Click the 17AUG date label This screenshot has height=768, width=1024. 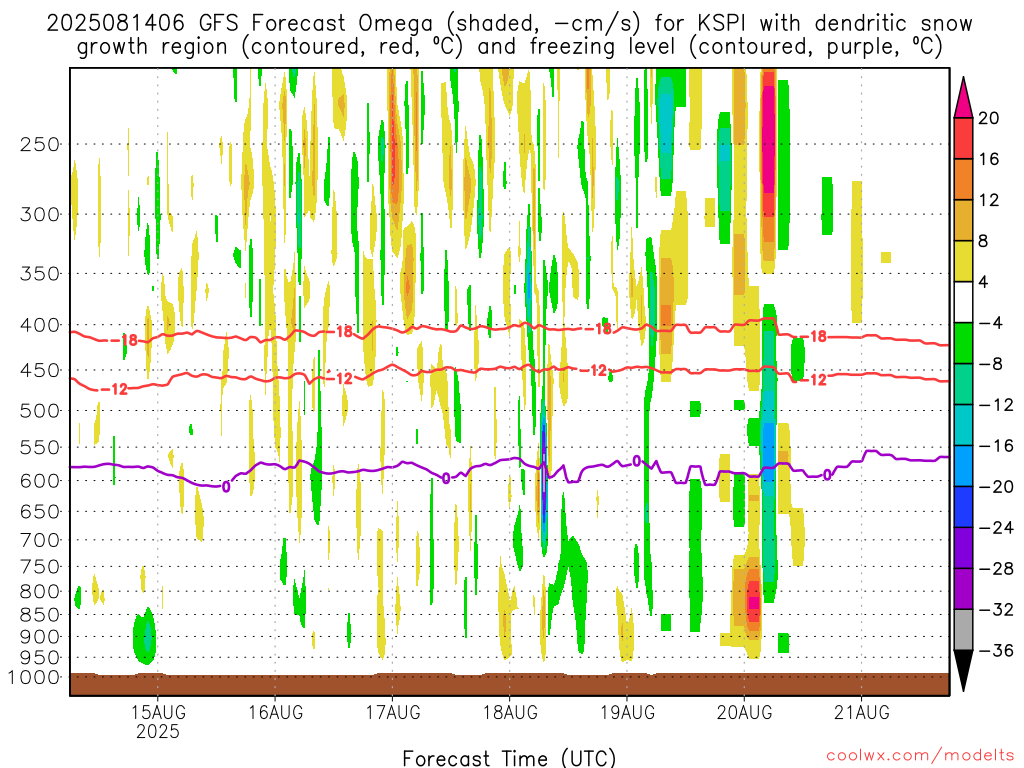[x=392, y=712]
